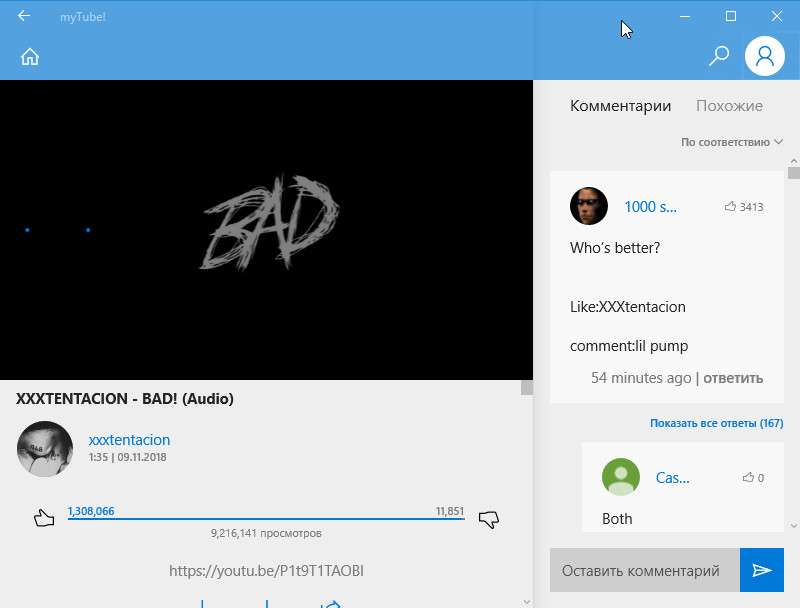Close the myTube! window
Viewport: 800px width, 608px height.
coord(777,16)
